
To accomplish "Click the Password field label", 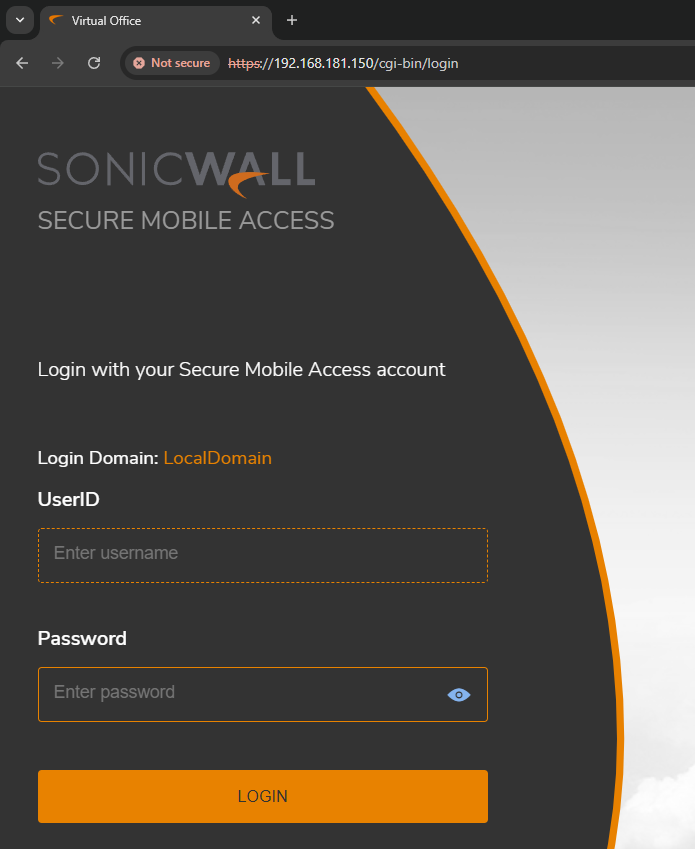I will (82, 638).
